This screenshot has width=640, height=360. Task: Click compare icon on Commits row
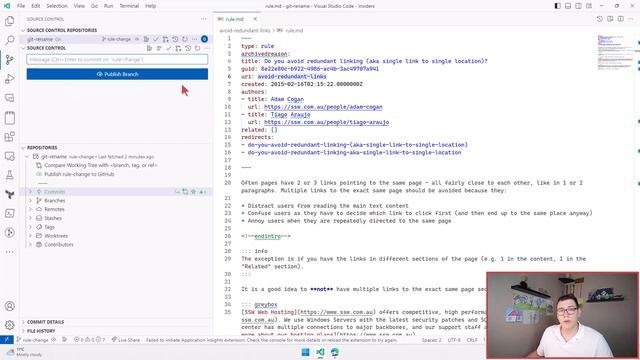click(x=185, y=192)
